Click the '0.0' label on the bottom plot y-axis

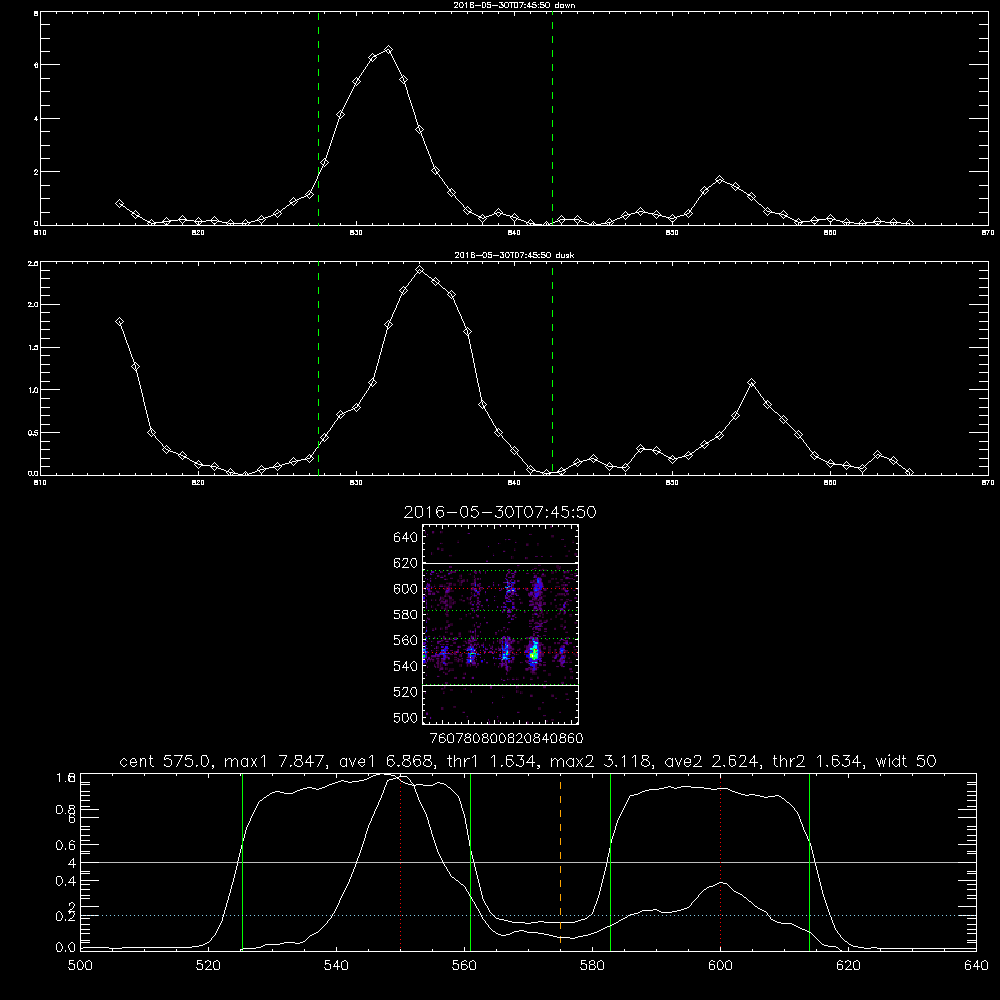coord(66,948)
